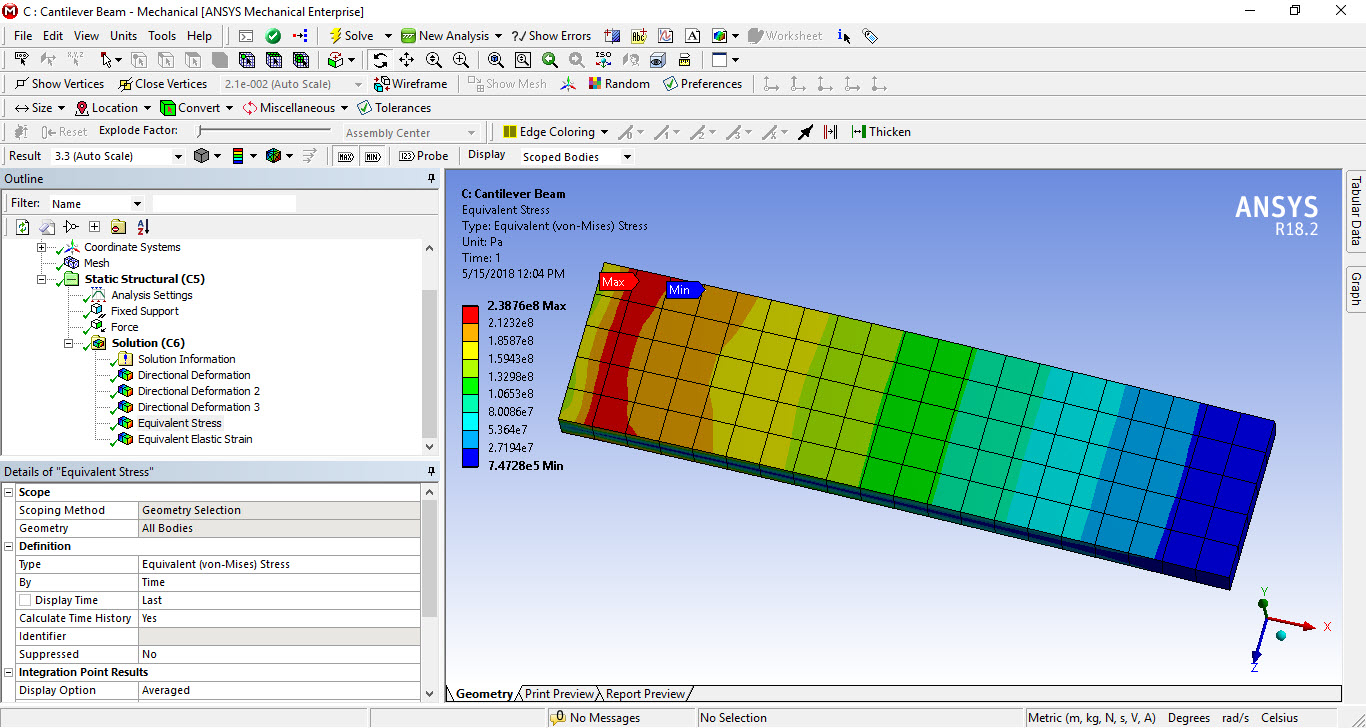Screen dimensions: 1366x728
Task: Click the Random colors icon
Action: click(619, 84)
